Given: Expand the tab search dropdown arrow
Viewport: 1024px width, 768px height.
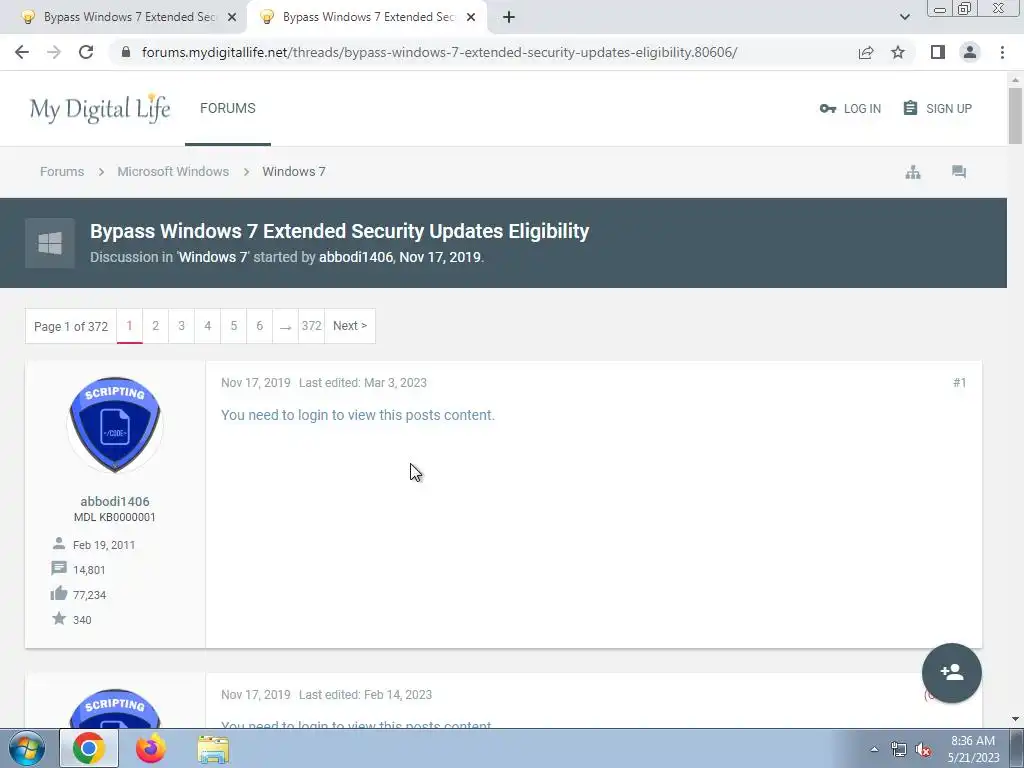Looking at the screenshot, I should click(904, 17).
